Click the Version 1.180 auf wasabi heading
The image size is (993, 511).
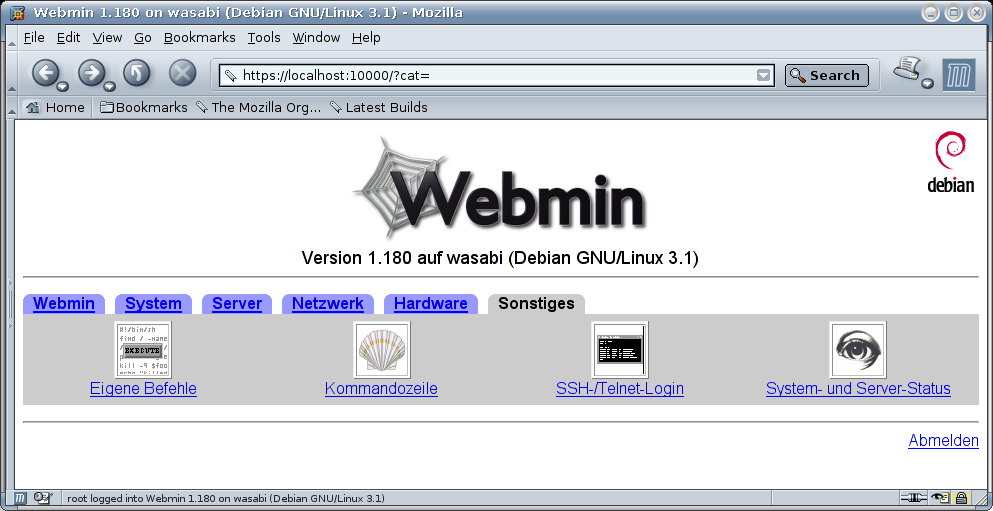point(500,258)
